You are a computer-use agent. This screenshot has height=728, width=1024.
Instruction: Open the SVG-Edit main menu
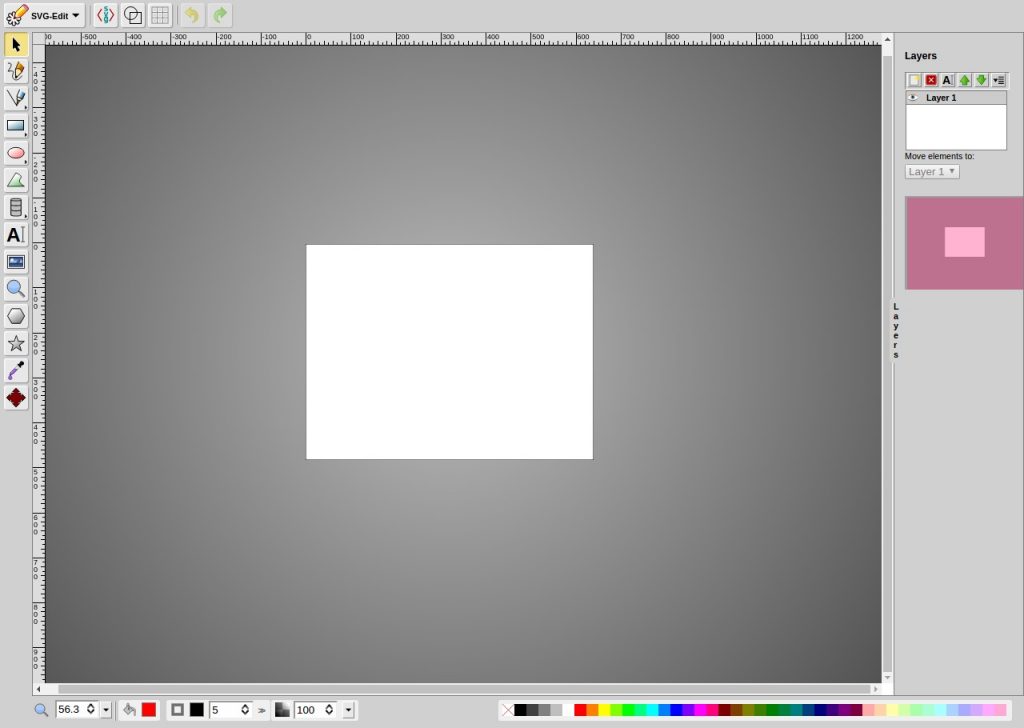coord(45,14)
